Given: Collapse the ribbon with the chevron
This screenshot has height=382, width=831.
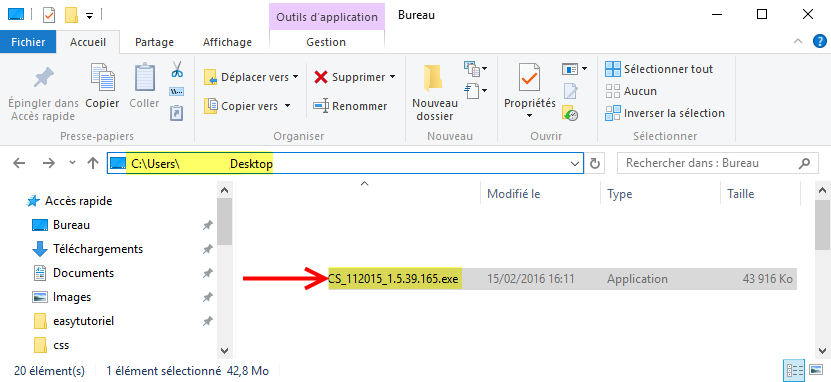Looking at the screenshot, I should [x=798, y=42].
